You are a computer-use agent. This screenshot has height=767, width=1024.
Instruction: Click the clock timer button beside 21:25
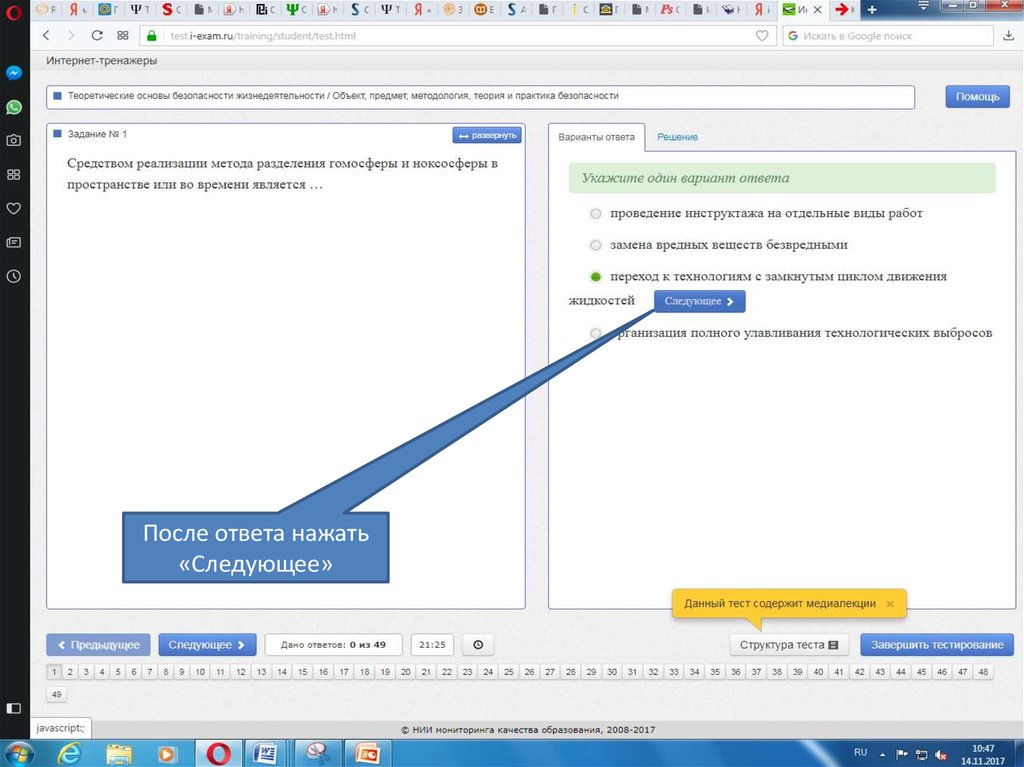(x=478, y=645)
